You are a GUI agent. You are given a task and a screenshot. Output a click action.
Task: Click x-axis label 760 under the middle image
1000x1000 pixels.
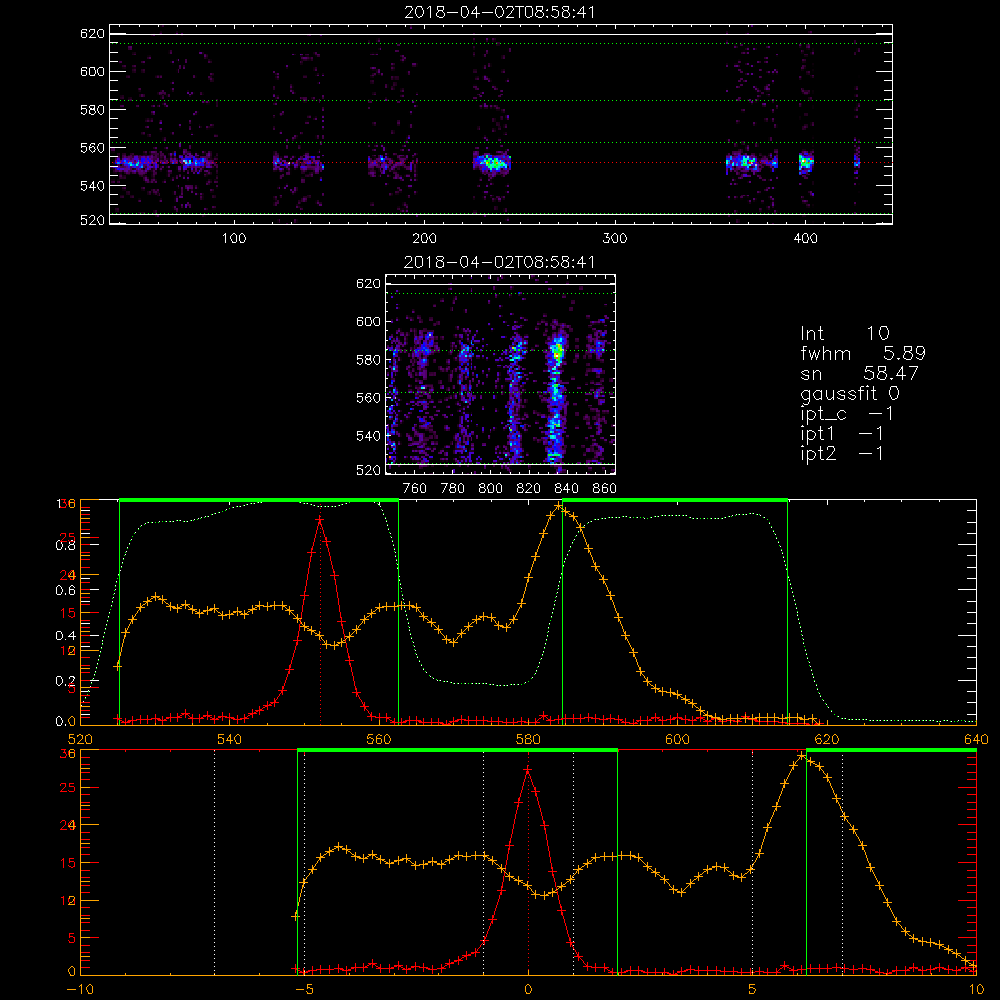click(415, 489)
